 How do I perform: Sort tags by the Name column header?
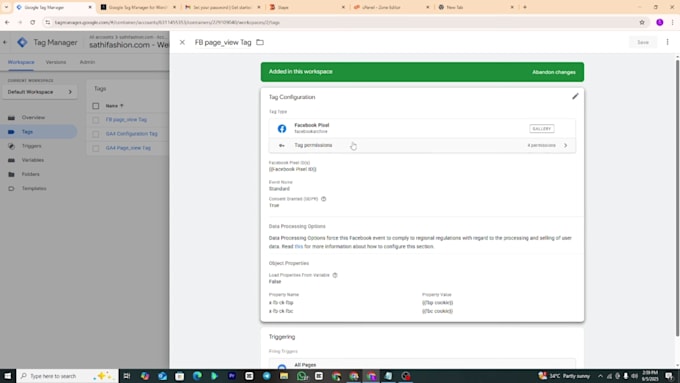point(114,106)
